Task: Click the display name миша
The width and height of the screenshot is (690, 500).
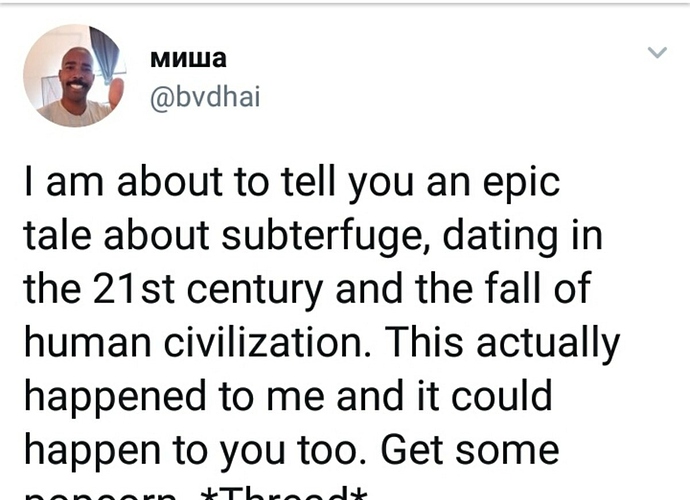Action: pyautogui.click(x=188, y=58)
